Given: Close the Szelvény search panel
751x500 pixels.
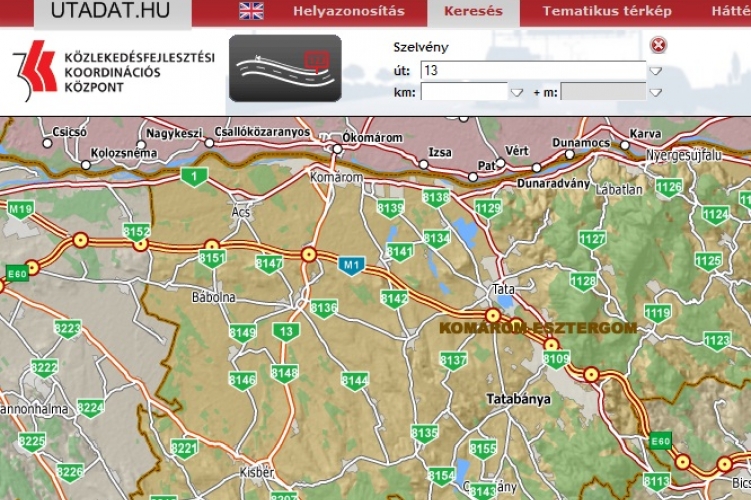Looking at the screenshot, I should point(657,45).
